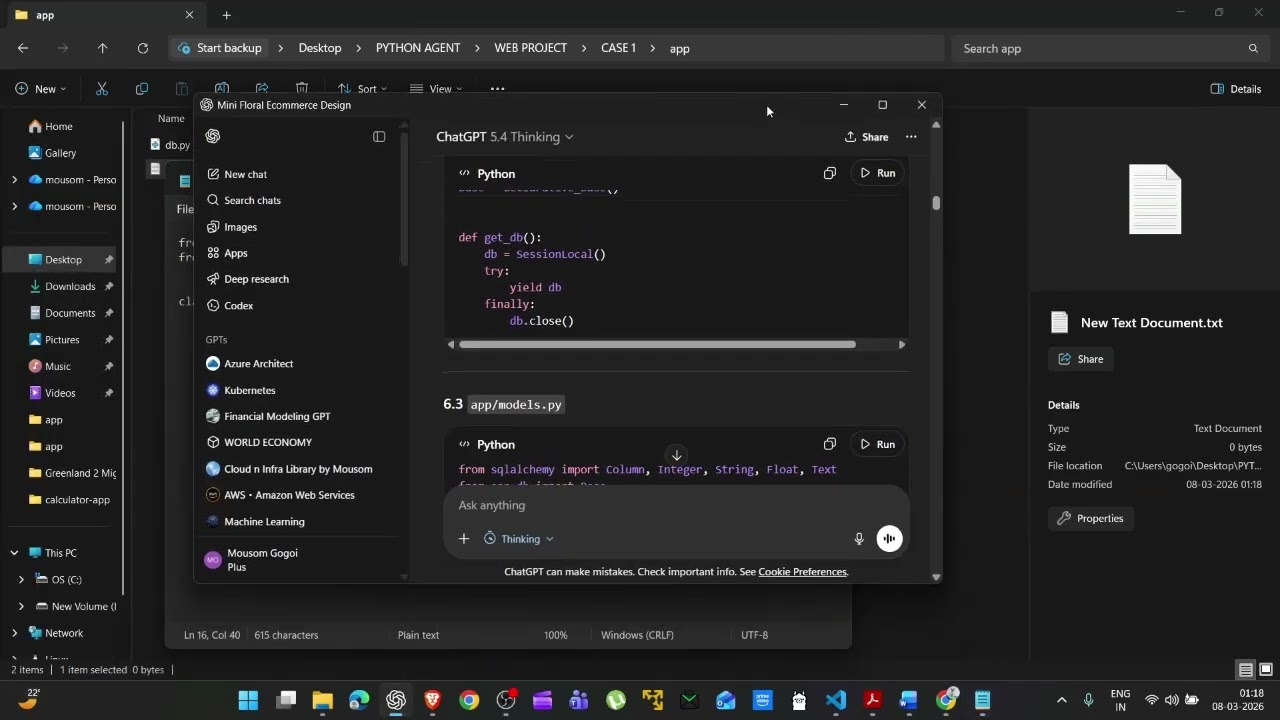Click the ChatGPT conversation vertical scrollbar thumb
Screen dimensions: 1280x720
[x=936, y=203]
